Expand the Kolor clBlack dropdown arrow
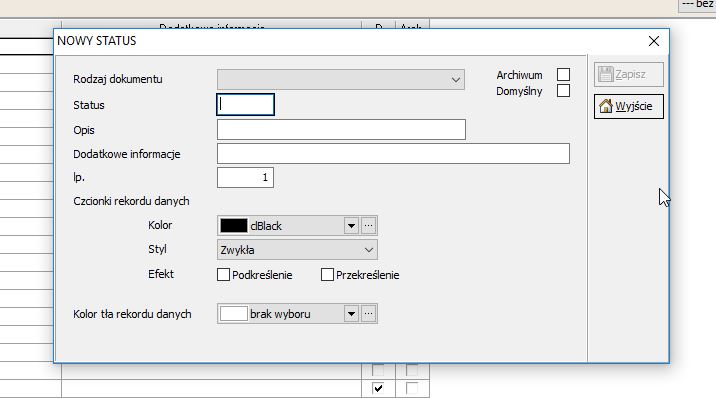This screenshot has height=398, width=716. [351, 226]
